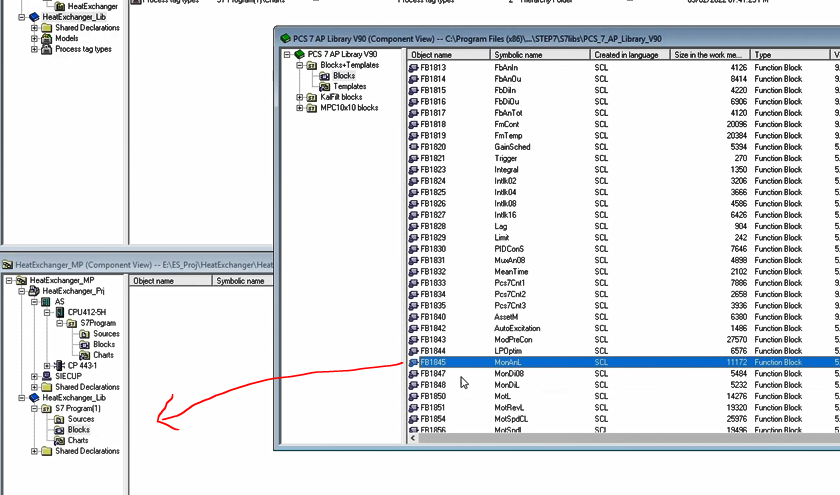
Task: Click S7 Program(1) folder icon
Action: click(x=47, y=409)
